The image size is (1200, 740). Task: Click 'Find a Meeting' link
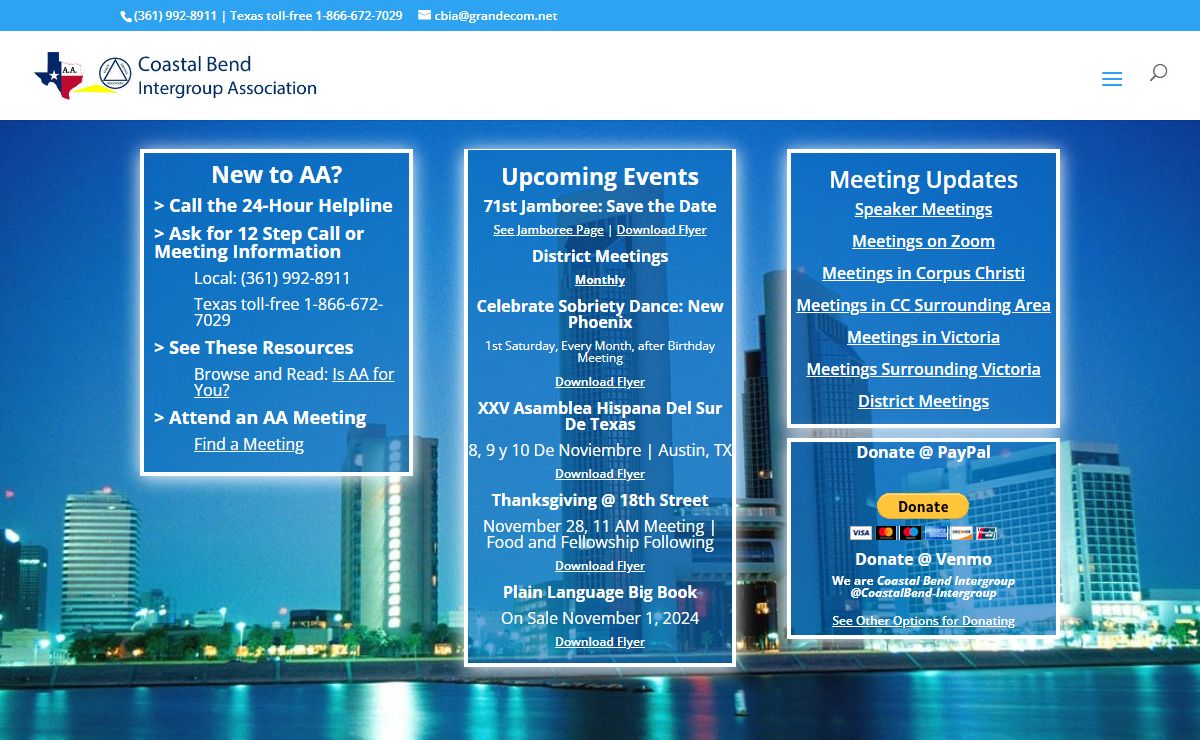(x=249, y=444)
